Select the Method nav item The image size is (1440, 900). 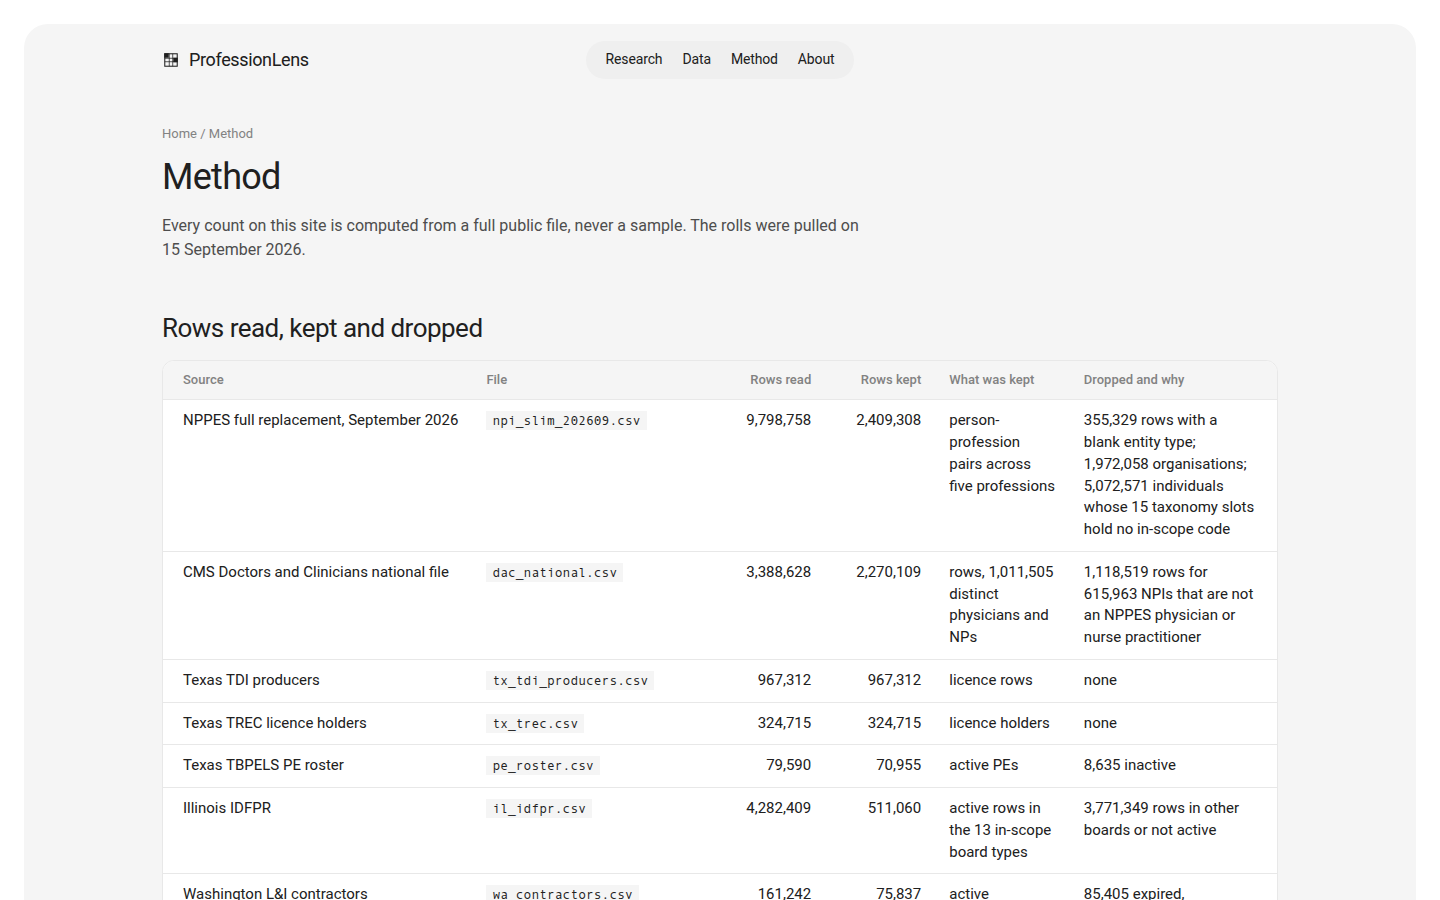[754, 59]
